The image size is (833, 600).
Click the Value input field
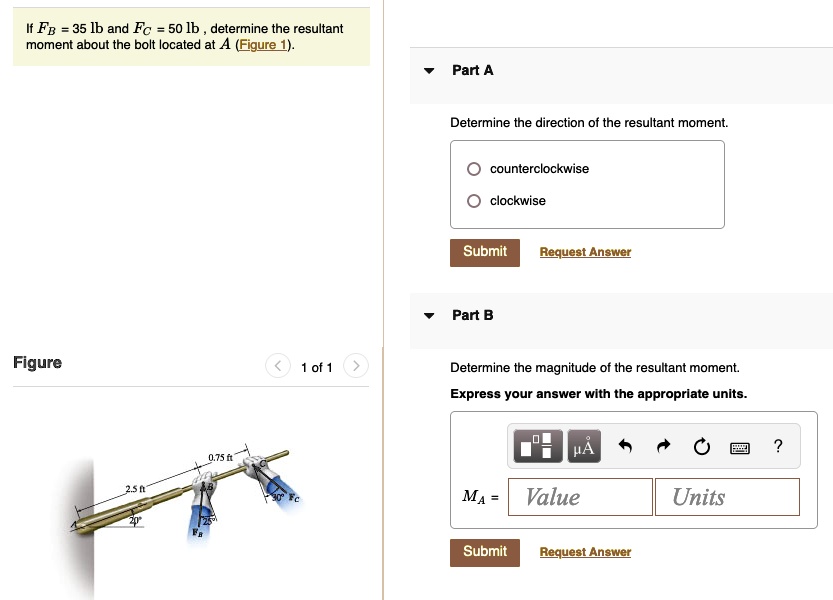point(580,496)
